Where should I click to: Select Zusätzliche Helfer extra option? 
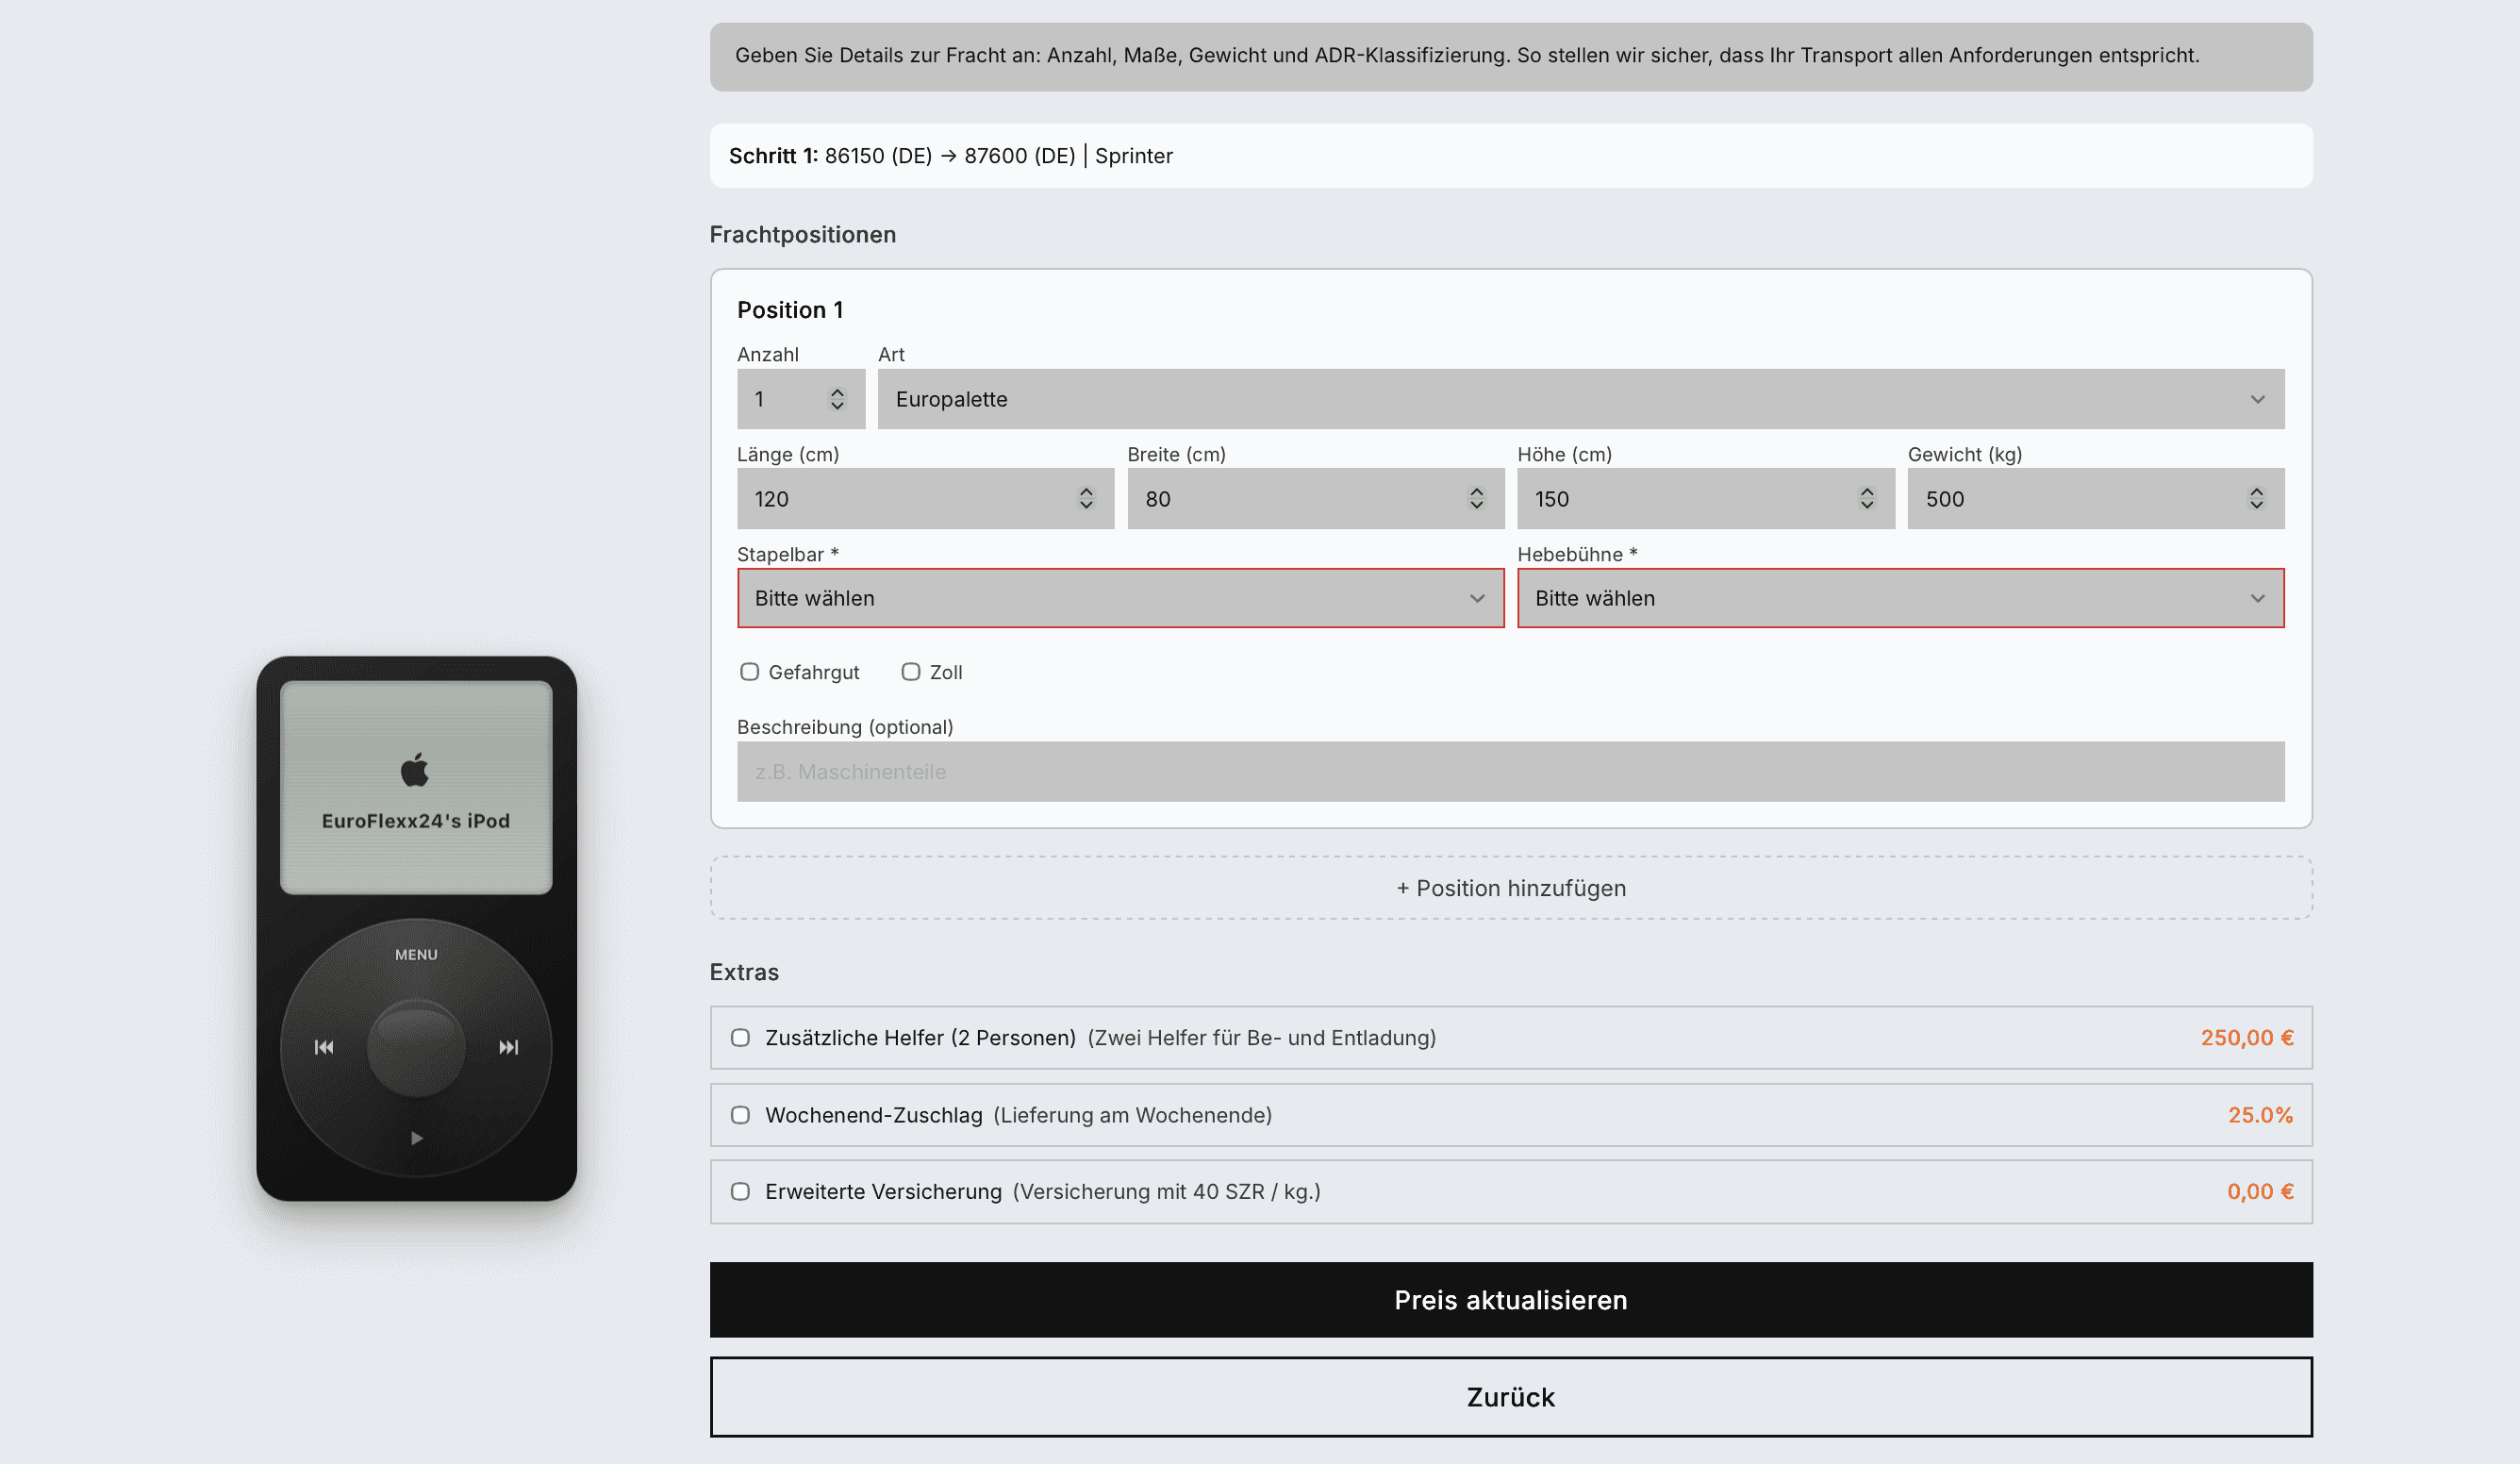click(740, 1038)
